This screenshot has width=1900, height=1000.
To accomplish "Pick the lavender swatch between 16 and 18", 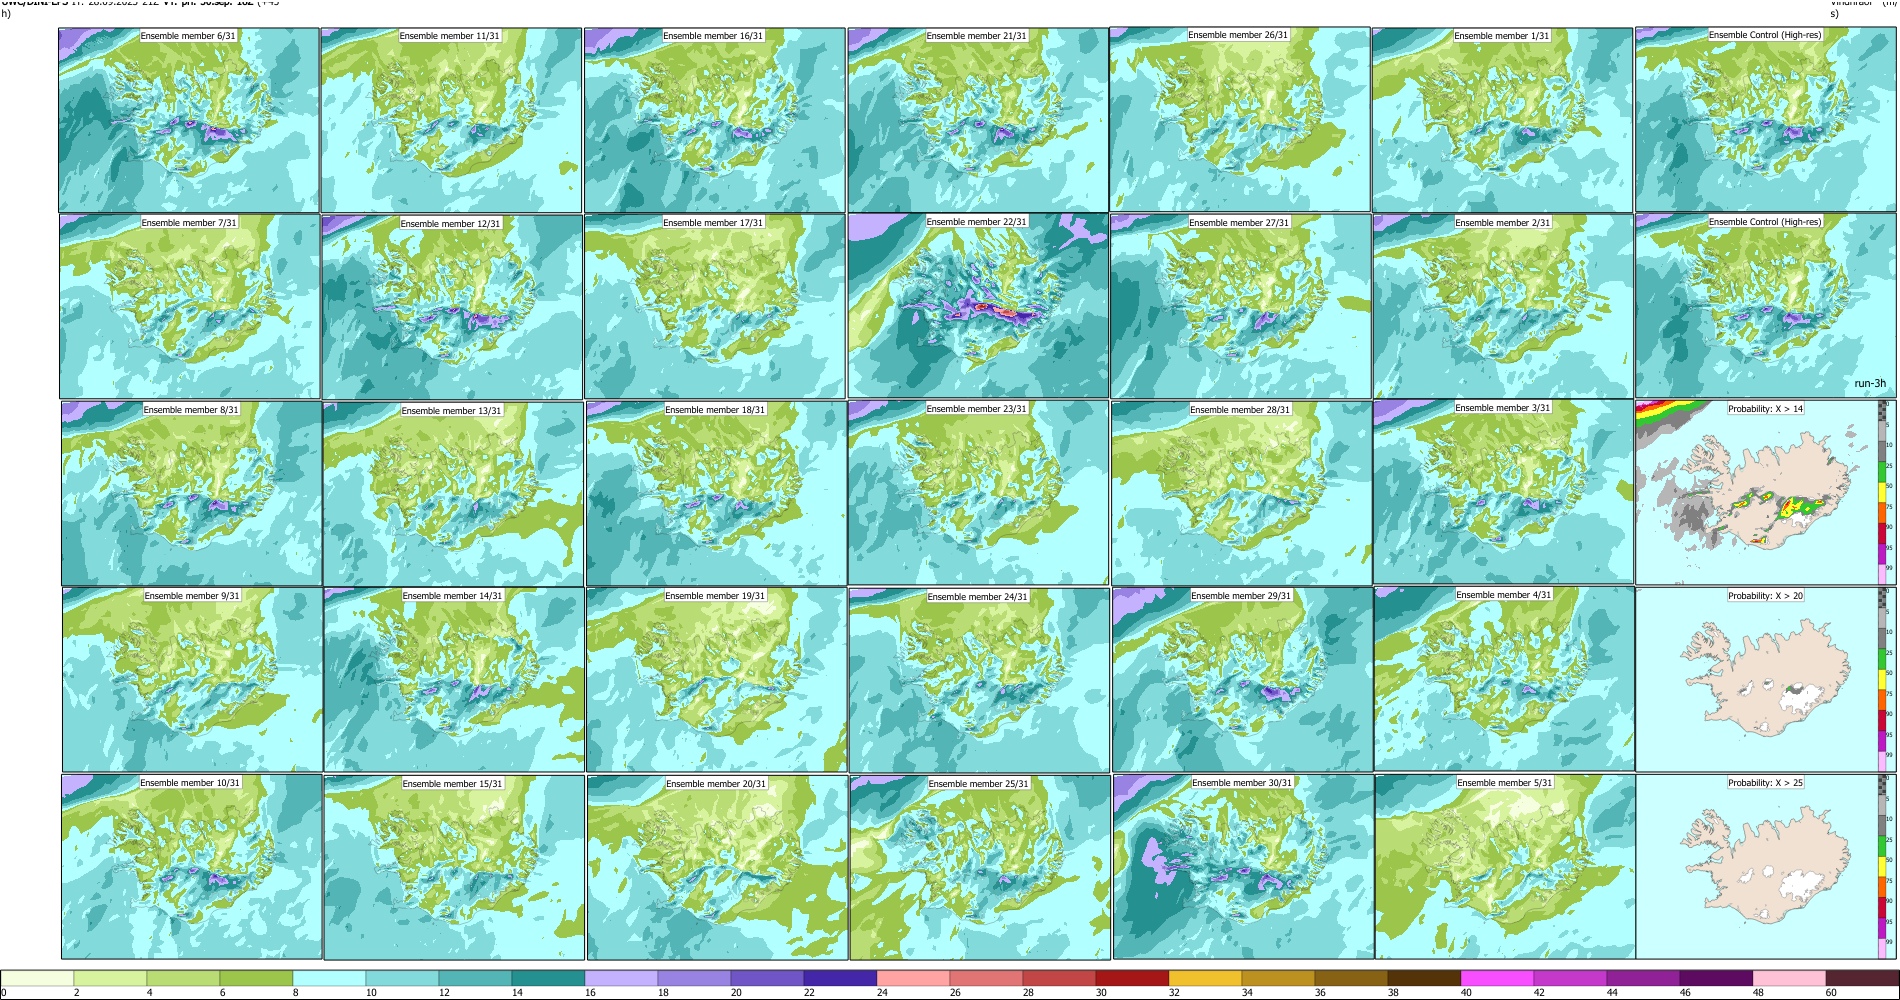I will click(621, 978).
